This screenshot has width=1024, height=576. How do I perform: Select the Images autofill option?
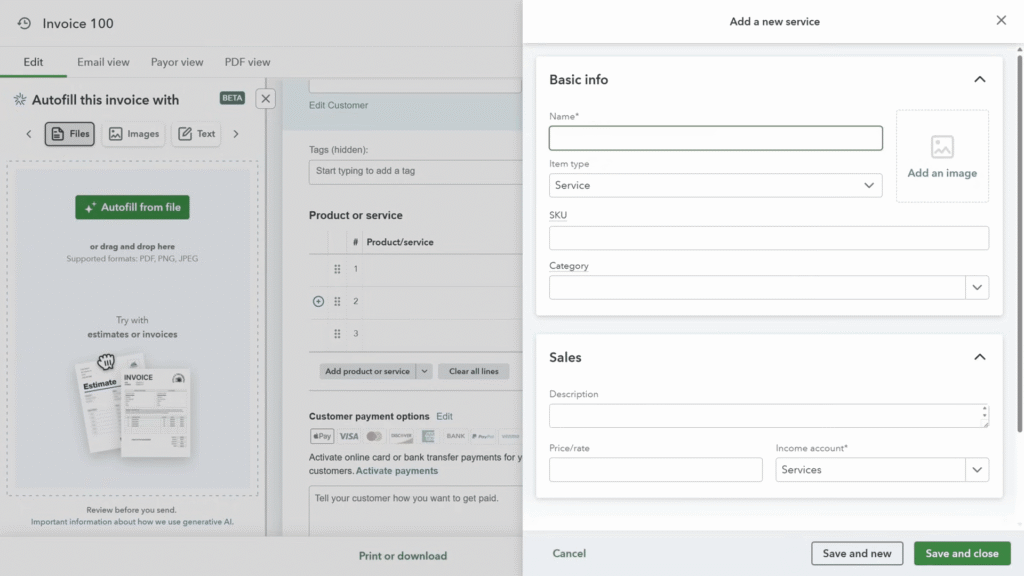(x=134, y=134)
